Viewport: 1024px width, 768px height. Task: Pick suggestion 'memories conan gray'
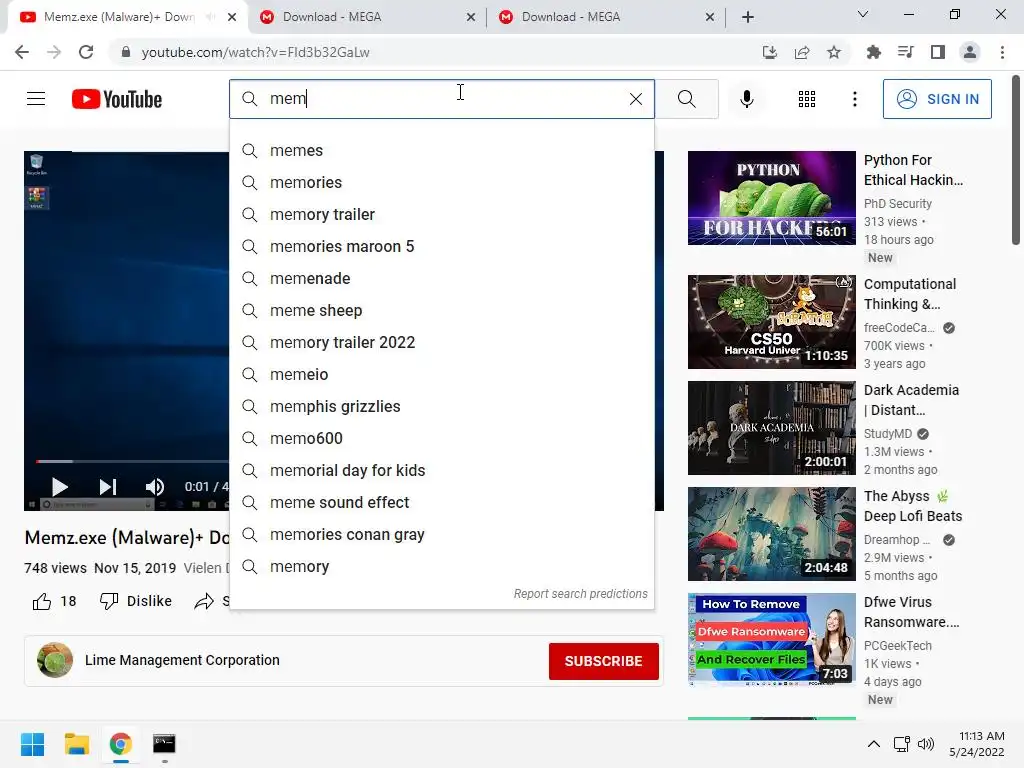[x=441, y=534]
